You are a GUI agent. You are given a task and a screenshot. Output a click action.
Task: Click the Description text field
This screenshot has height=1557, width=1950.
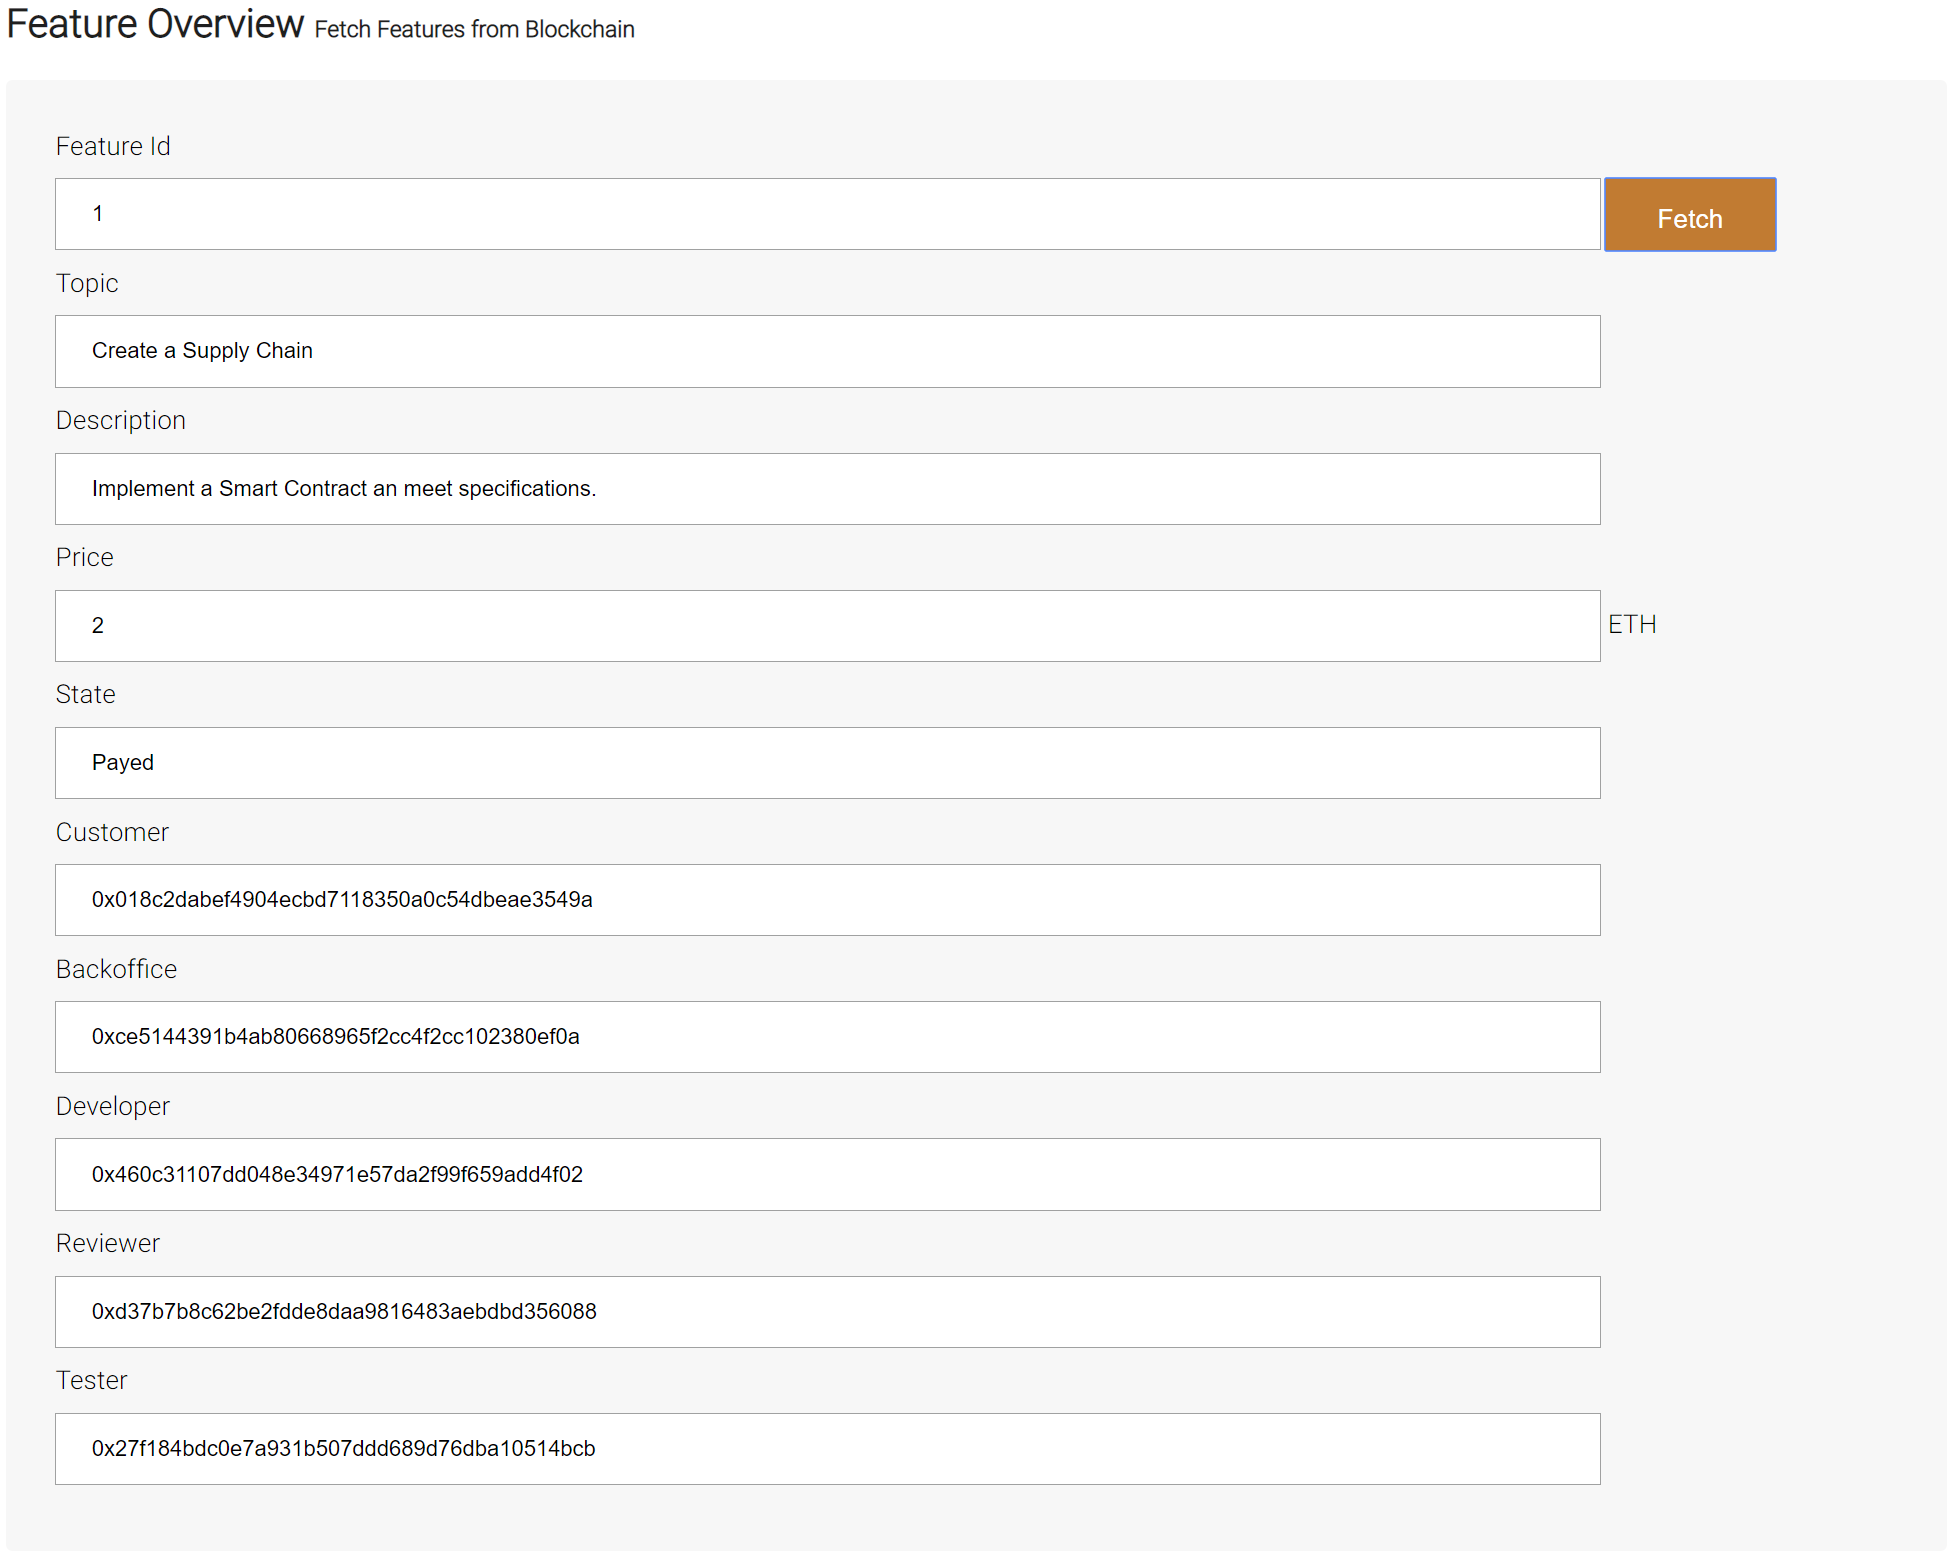pyautogui.click(x=827, y=489)
